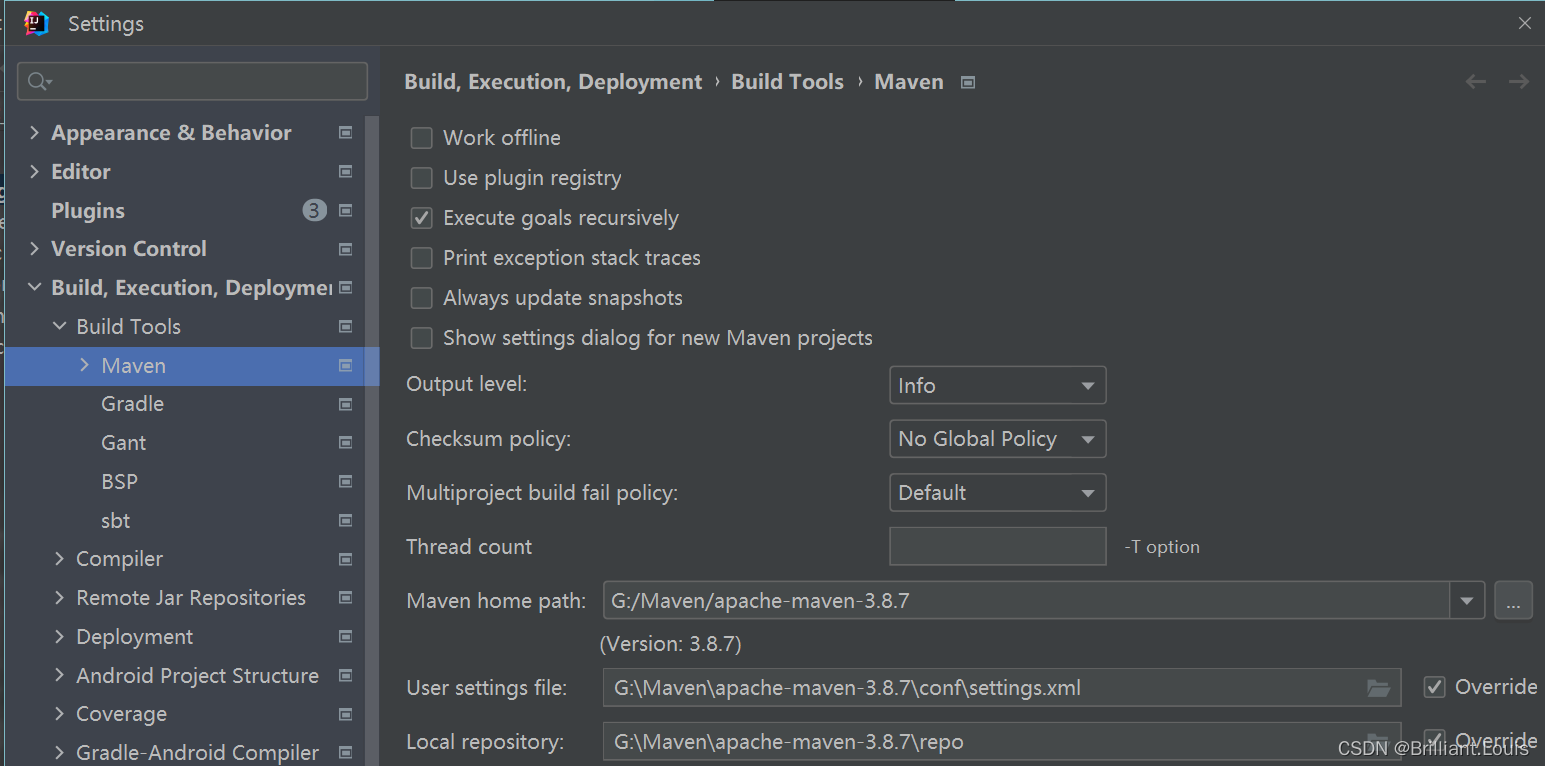Viewport: 1545px width, 766px height.
Task: Click the settings search input field
Action: pyautogui.click(x=192, y=82)
